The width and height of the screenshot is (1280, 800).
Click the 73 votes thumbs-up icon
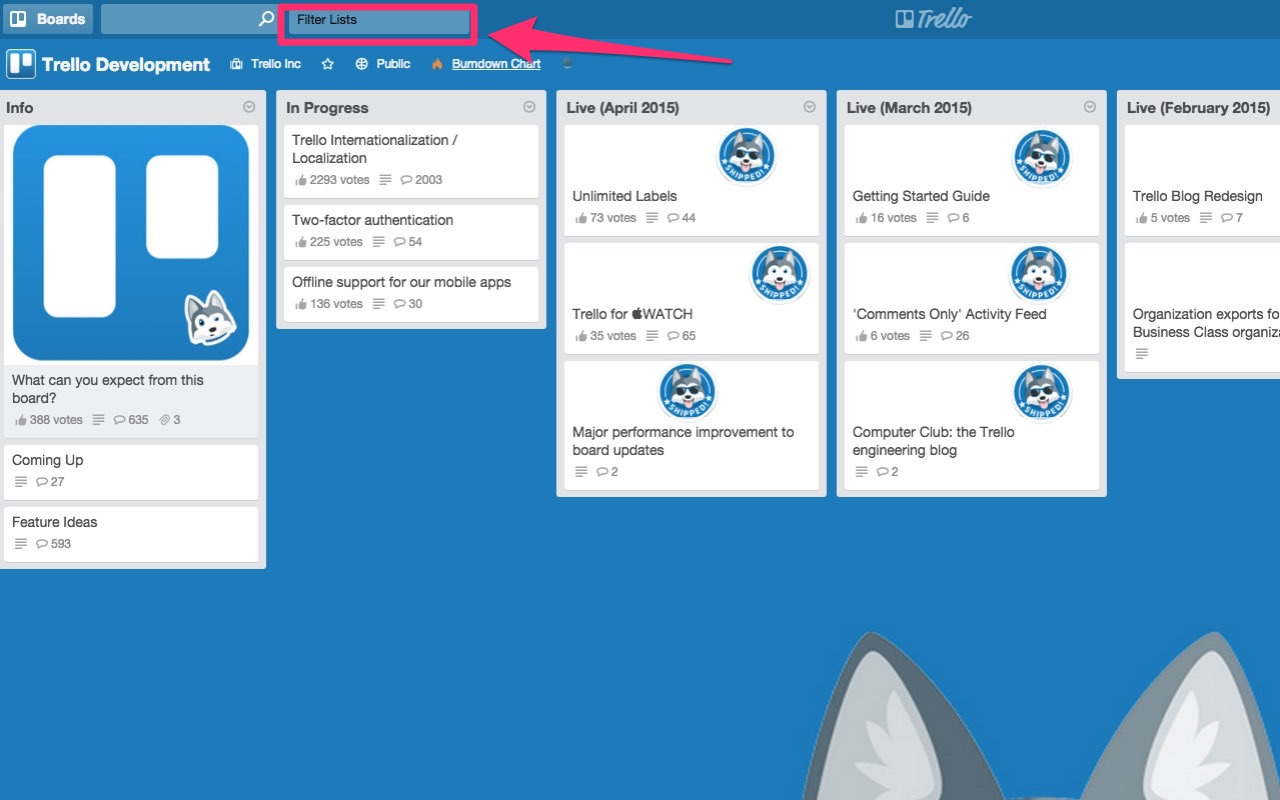point(580,218)
